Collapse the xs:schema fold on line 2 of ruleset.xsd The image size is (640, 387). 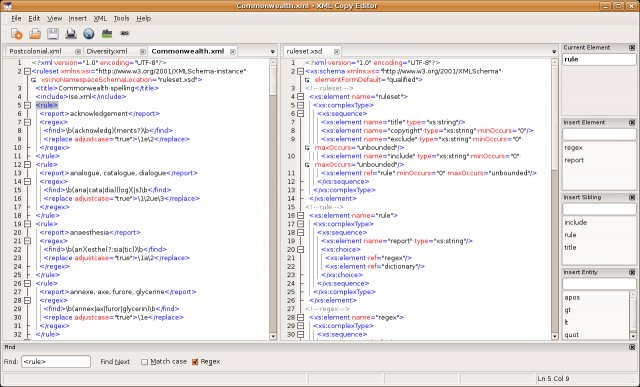point(300,71)
